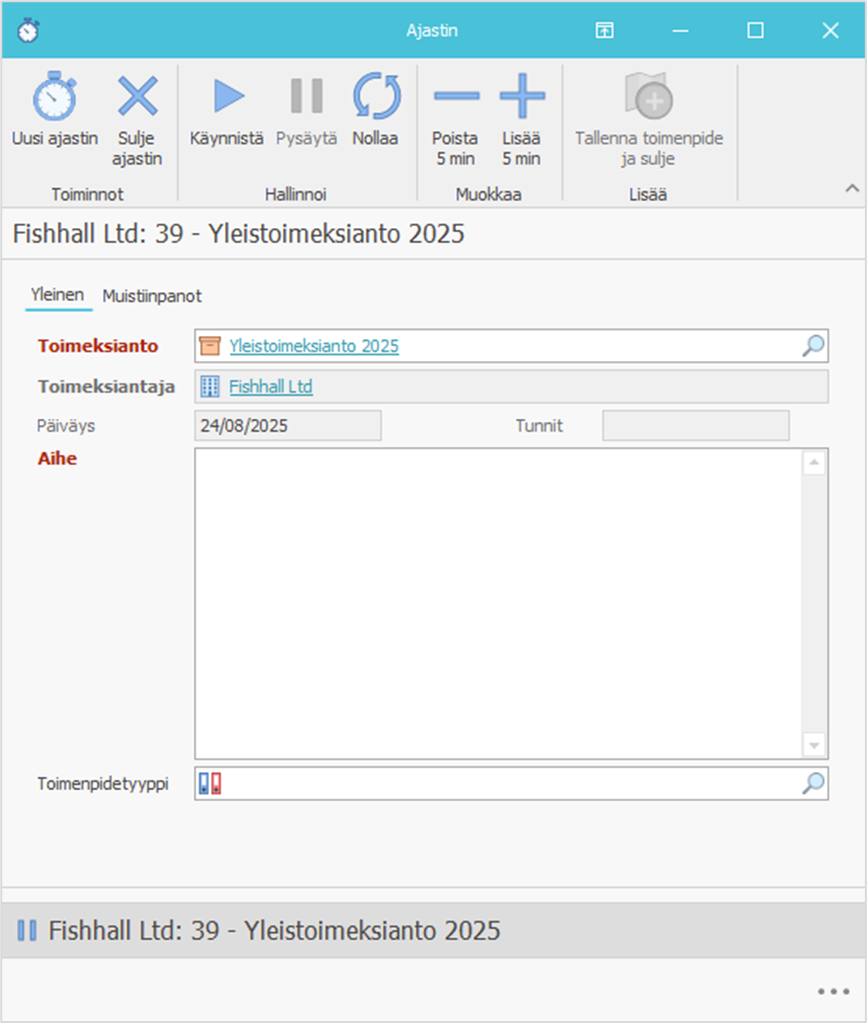This screenshot has width=867, height=1023.
Task: Click the Toimenpidetyyppi input field
Action: click(510, 784)
